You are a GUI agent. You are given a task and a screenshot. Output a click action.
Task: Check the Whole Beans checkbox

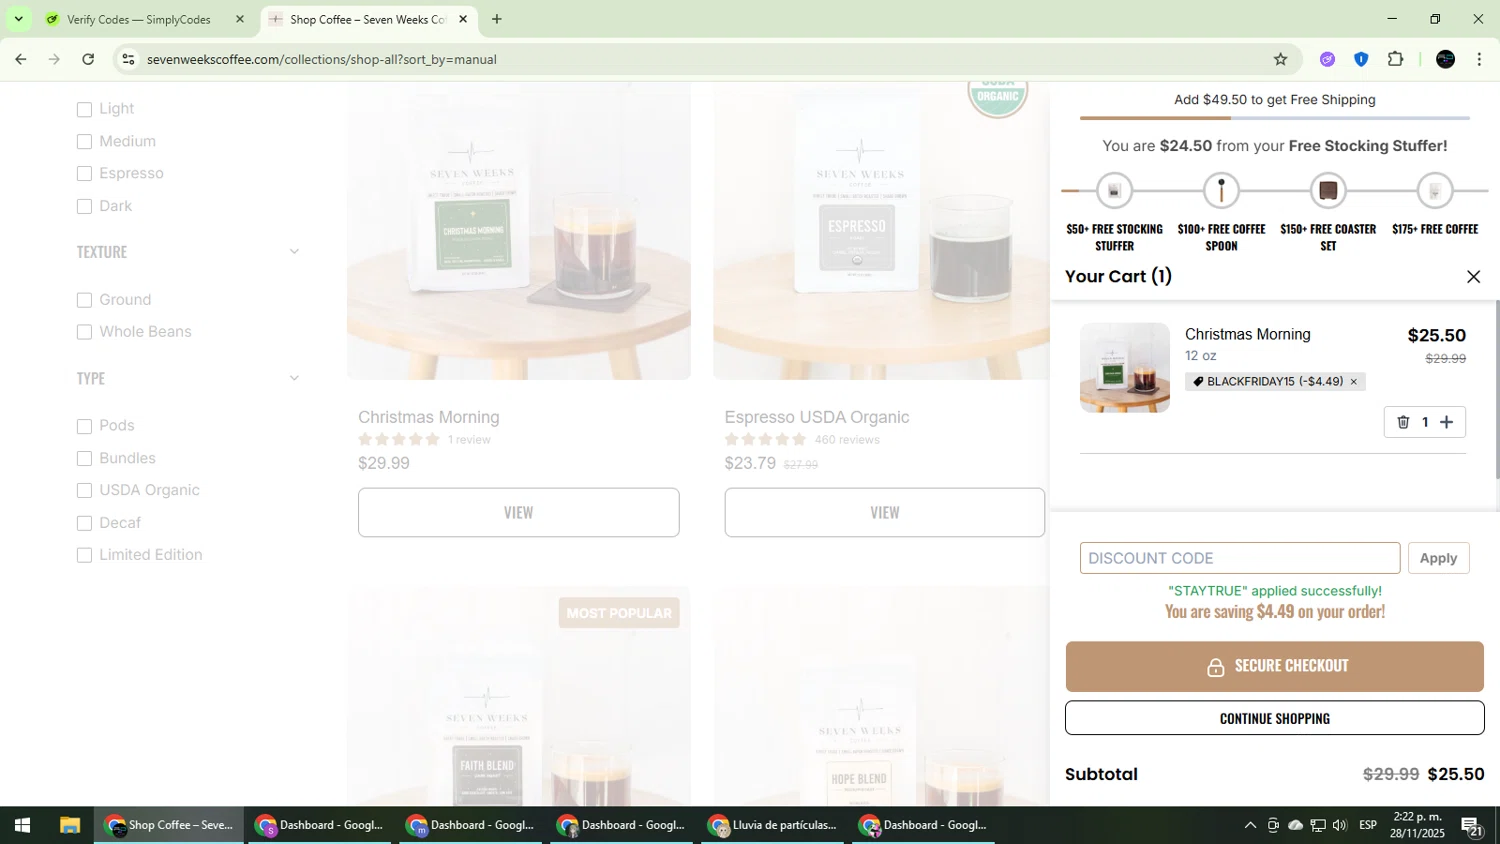[x=84, y=332]
